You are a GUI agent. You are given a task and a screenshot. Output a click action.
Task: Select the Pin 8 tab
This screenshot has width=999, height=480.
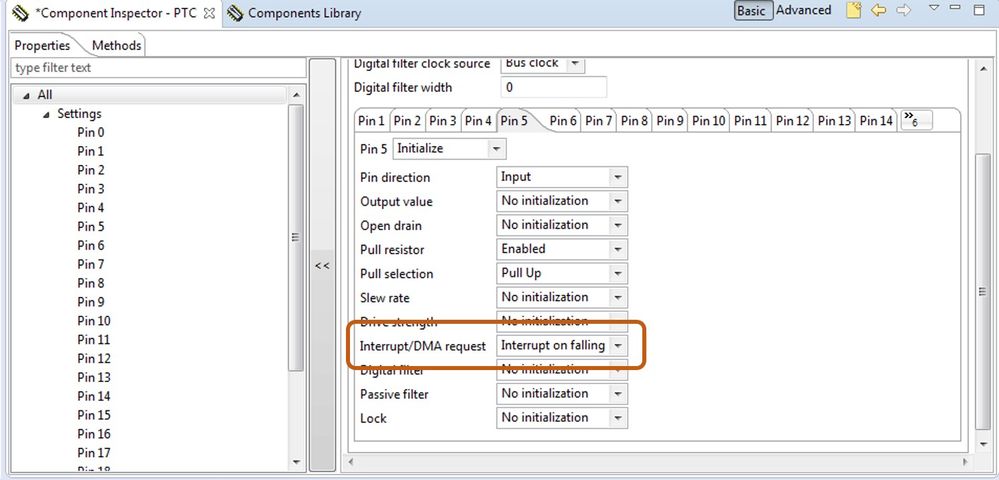tap(634, 120)
